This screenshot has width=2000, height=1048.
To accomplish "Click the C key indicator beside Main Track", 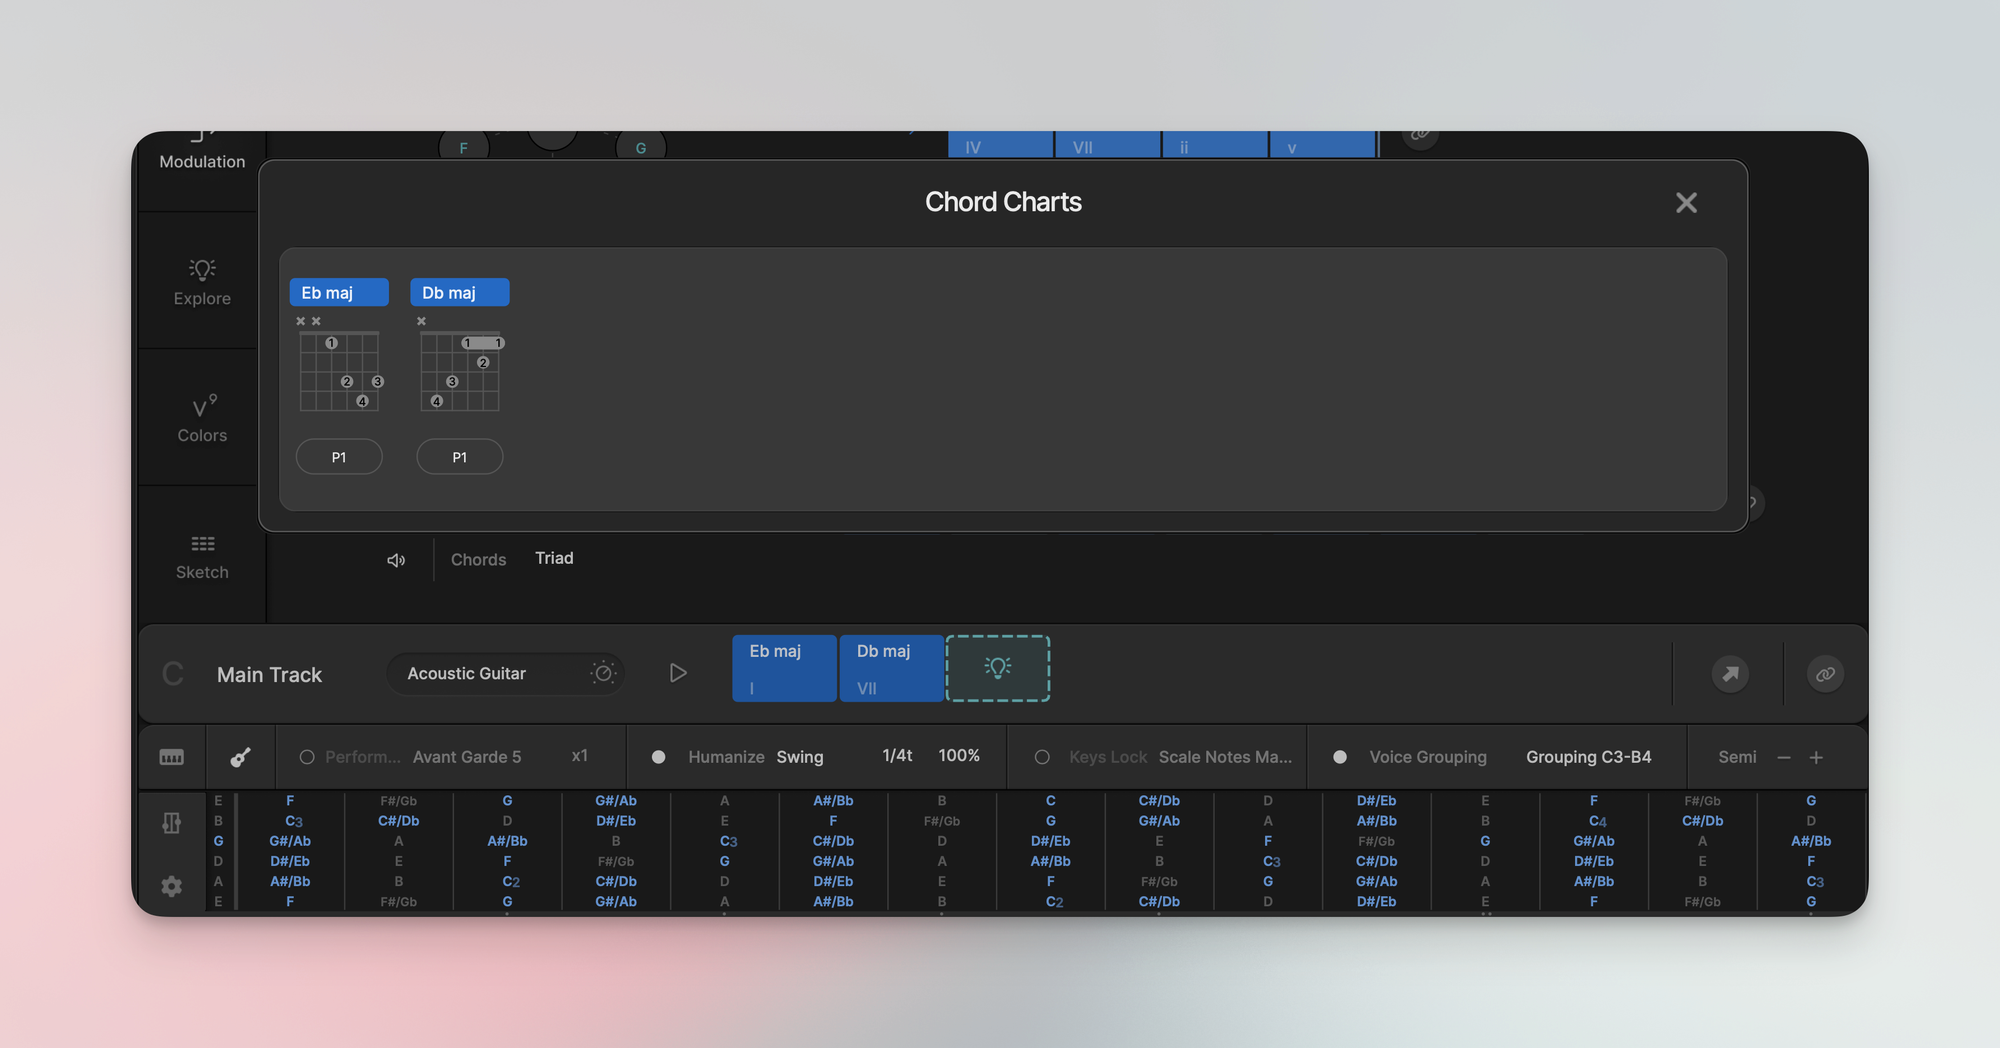I will (173, 674).
